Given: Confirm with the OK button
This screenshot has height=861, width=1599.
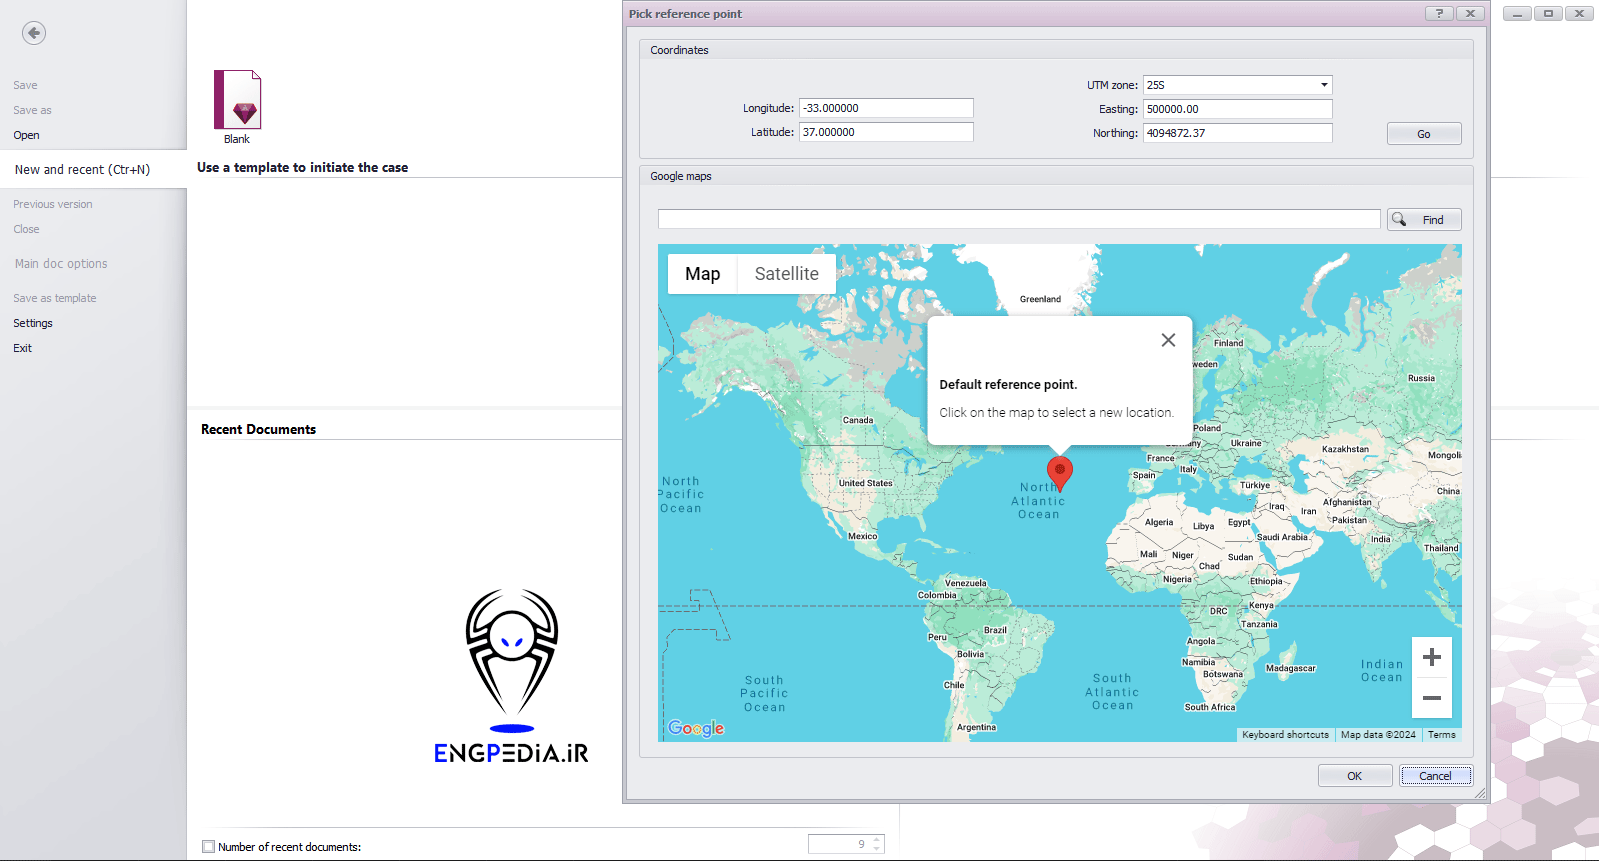Looking at the screenshot, I should (x=1354, y=776).
